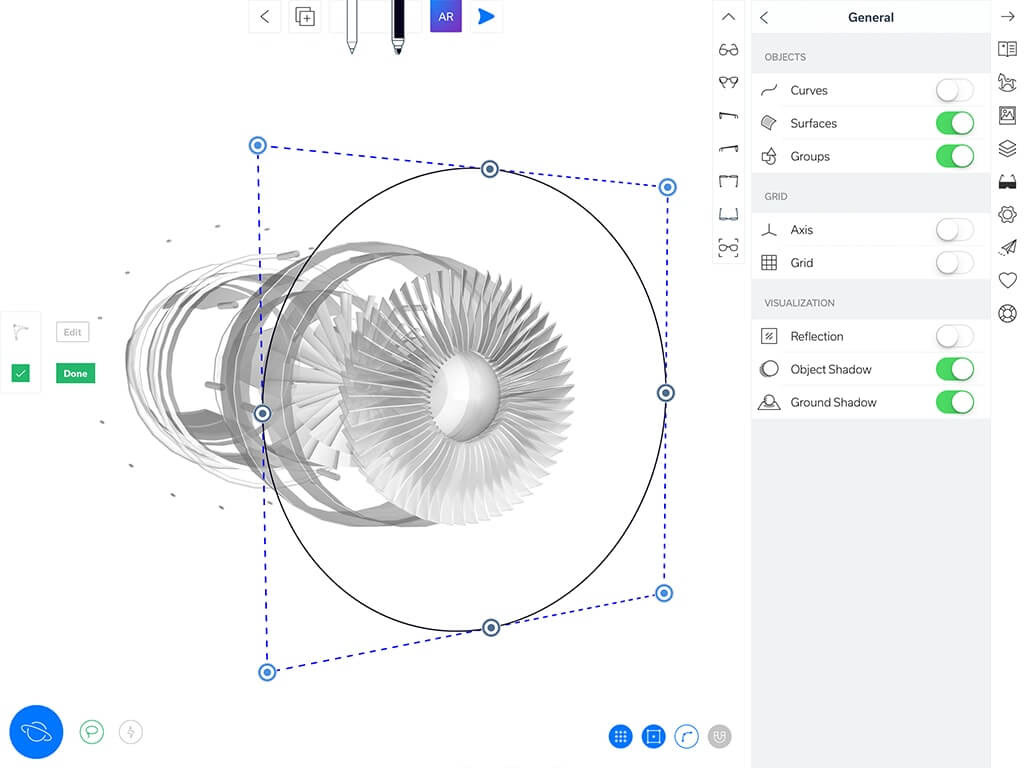Disable the Object Shadow toggle

coord(954,369)
